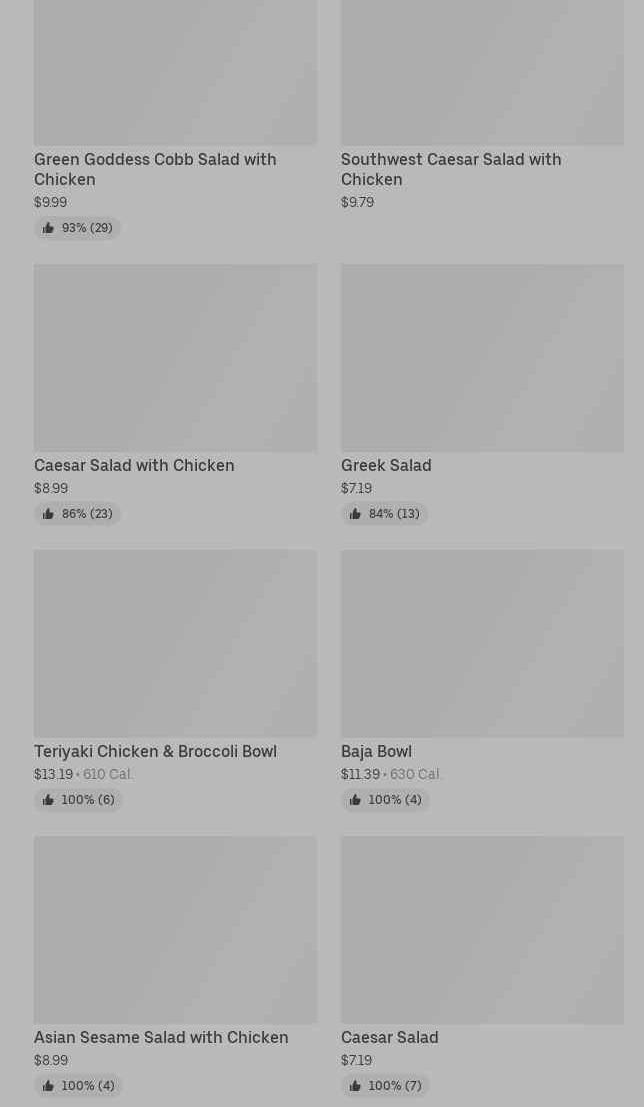Viewport: 644px width, 1107px height.
Task: Select the 84% (13) rating badge
Action: [384, 514]
